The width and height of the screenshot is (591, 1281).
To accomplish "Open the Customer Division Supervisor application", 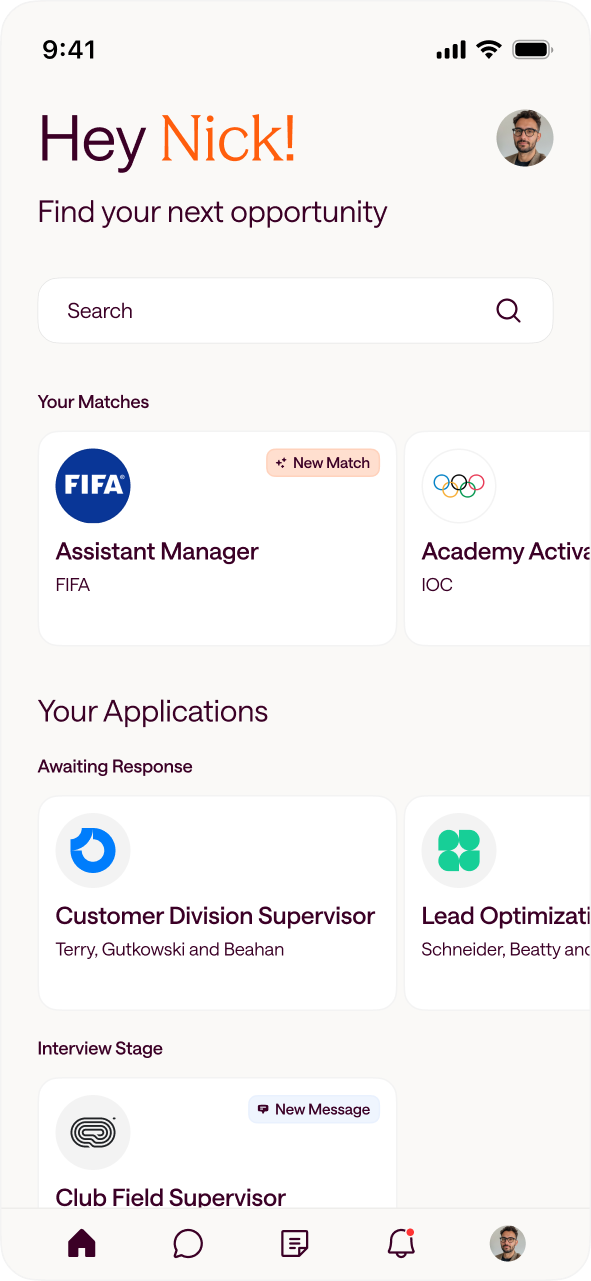I will click(x=217, y=901).
